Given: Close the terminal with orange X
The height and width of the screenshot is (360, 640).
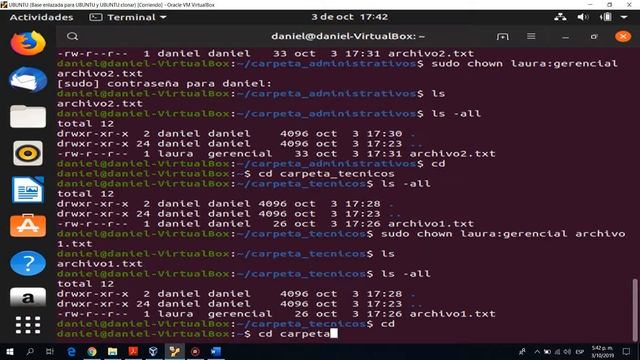Looking at the screenshot, I should (623, 36).
